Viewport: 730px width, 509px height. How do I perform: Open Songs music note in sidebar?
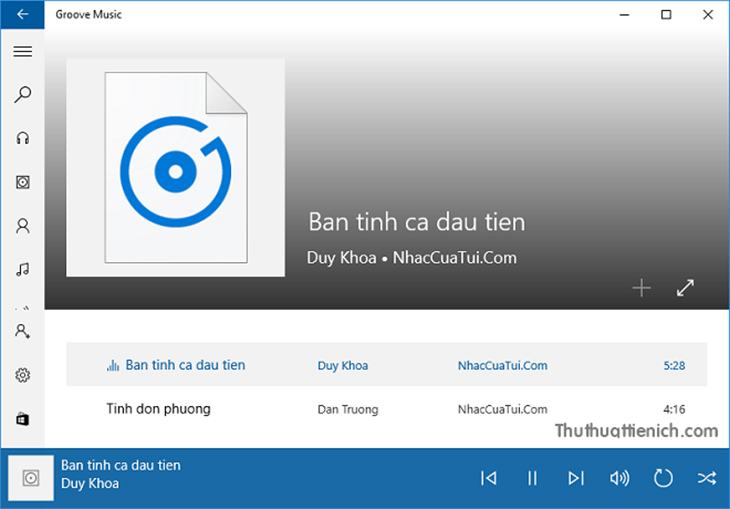[x=22, y=270]
